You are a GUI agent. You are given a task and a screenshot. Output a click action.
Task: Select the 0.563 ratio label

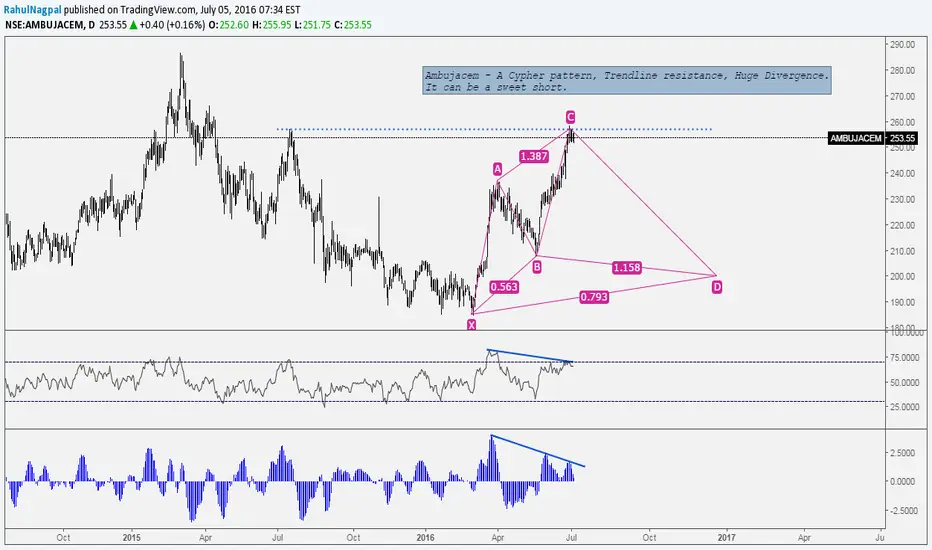[504, 287]
